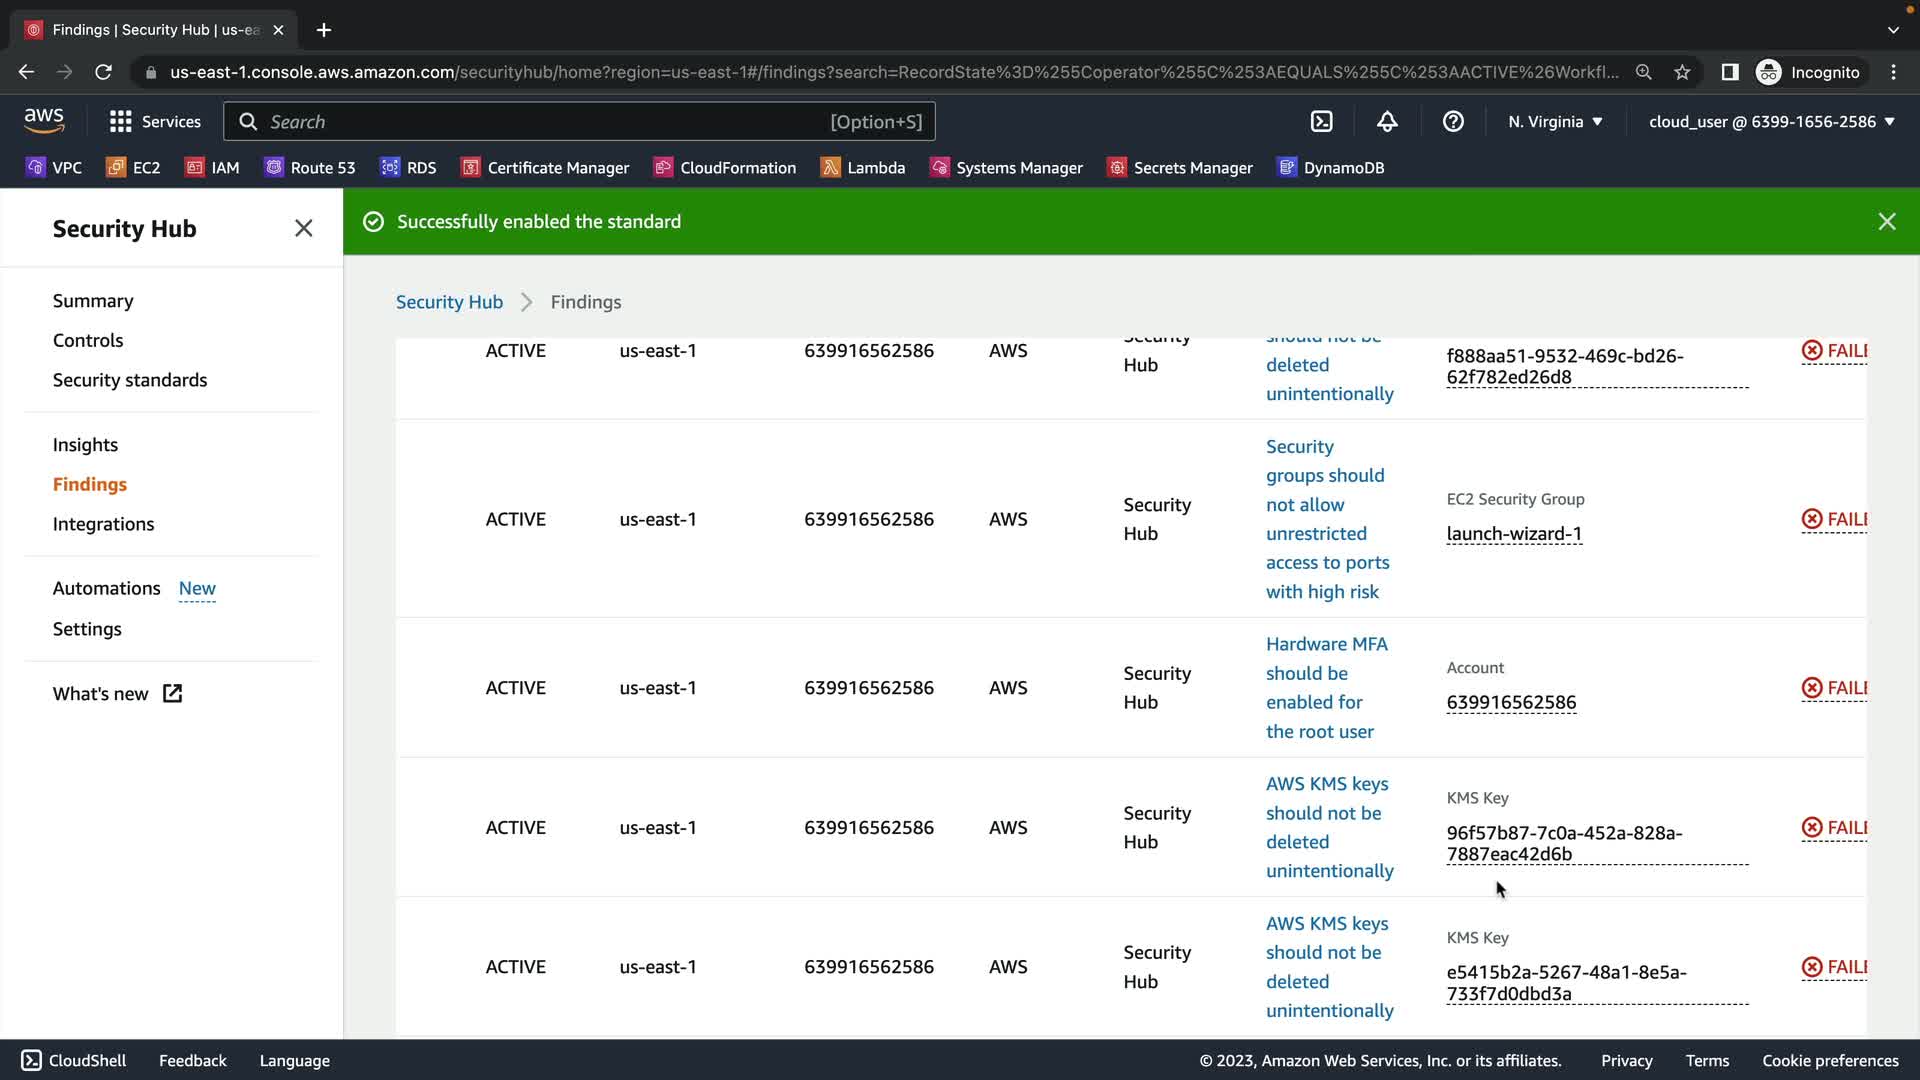Click the AWS logo home icon
The image size is (1920, 1080).
[44, 121]
